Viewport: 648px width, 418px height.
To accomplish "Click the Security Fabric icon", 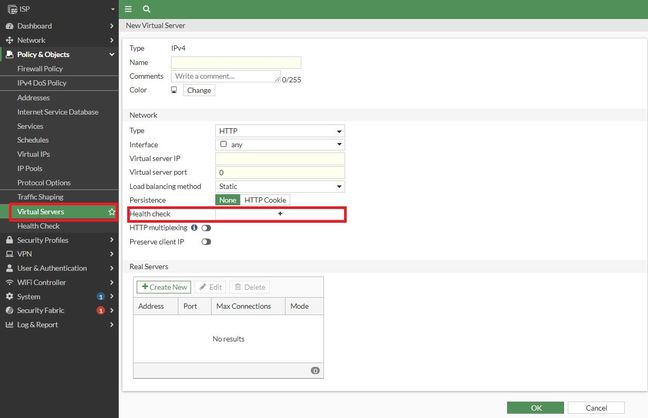I will click(10, 310).
